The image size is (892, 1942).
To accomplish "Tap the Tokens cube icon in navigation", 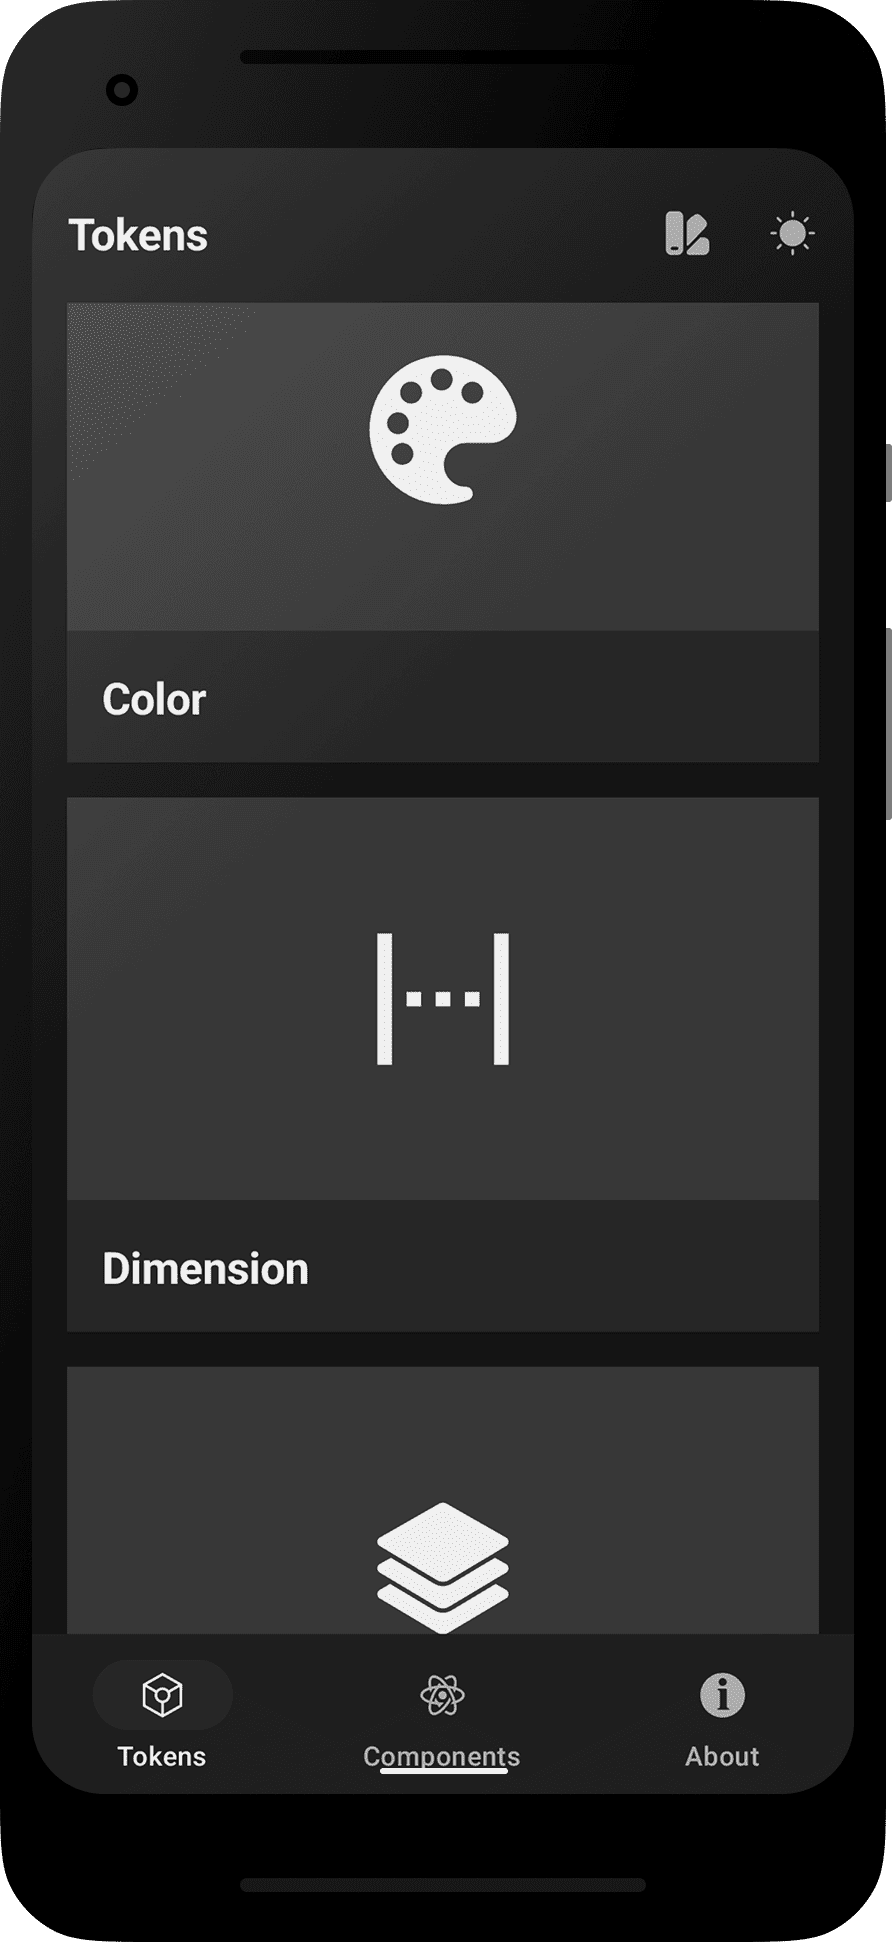I will (162, 1695).
